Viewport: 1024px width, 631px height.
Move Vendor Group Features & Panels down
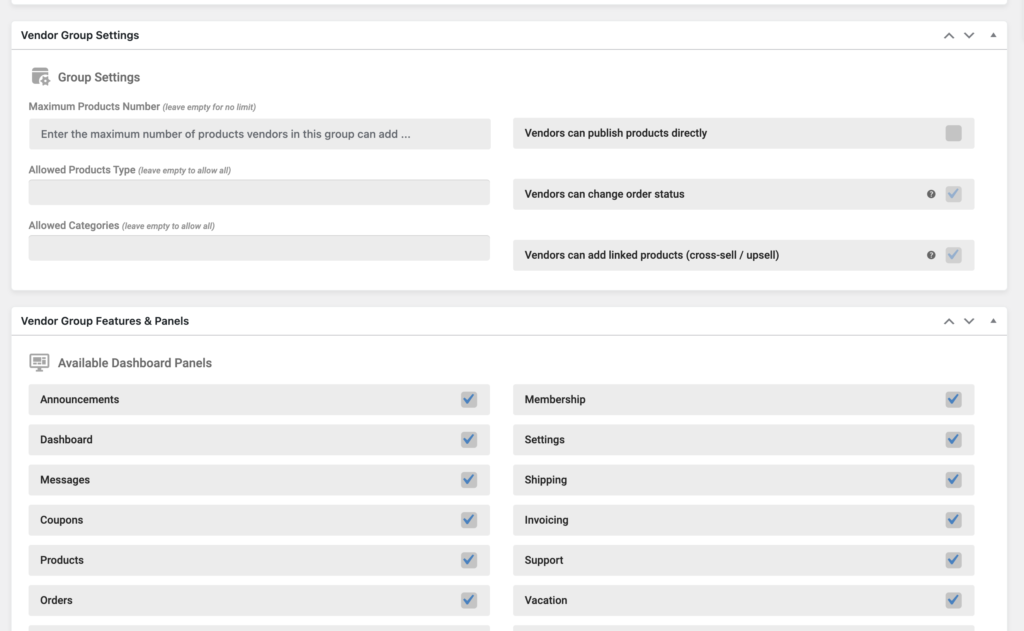tap(969, 321)
